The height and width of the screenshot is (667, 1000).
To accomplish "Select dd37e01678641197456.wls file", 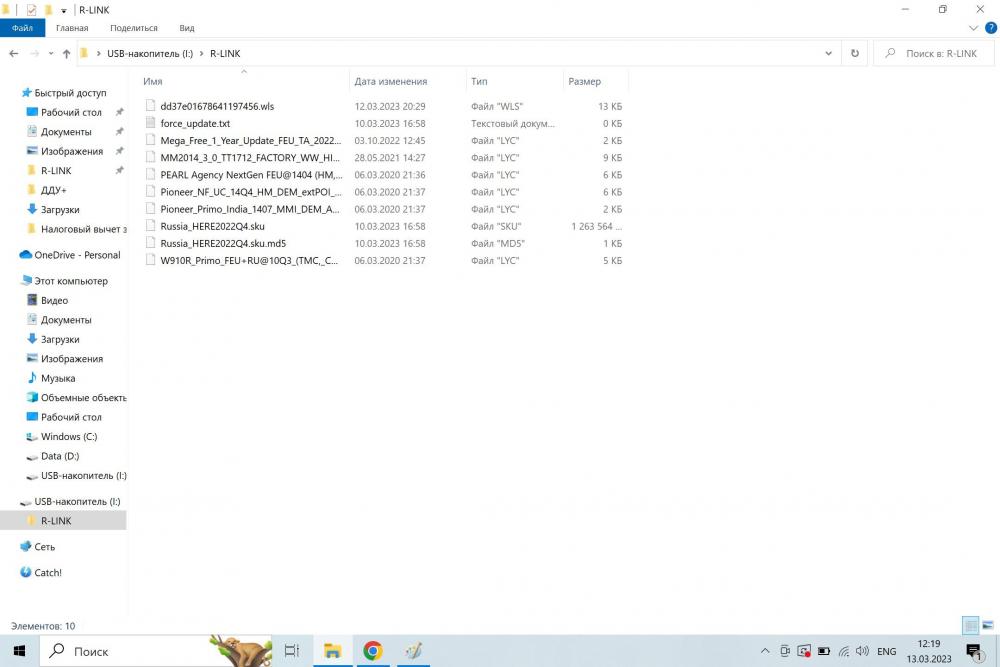I will point(217,106).
